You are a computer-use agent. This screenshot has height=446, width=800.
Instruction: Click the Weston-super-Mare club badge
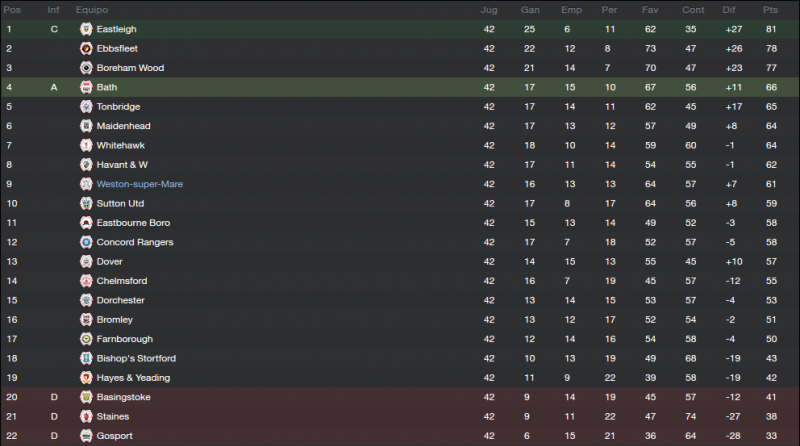[x=86, y=184]
